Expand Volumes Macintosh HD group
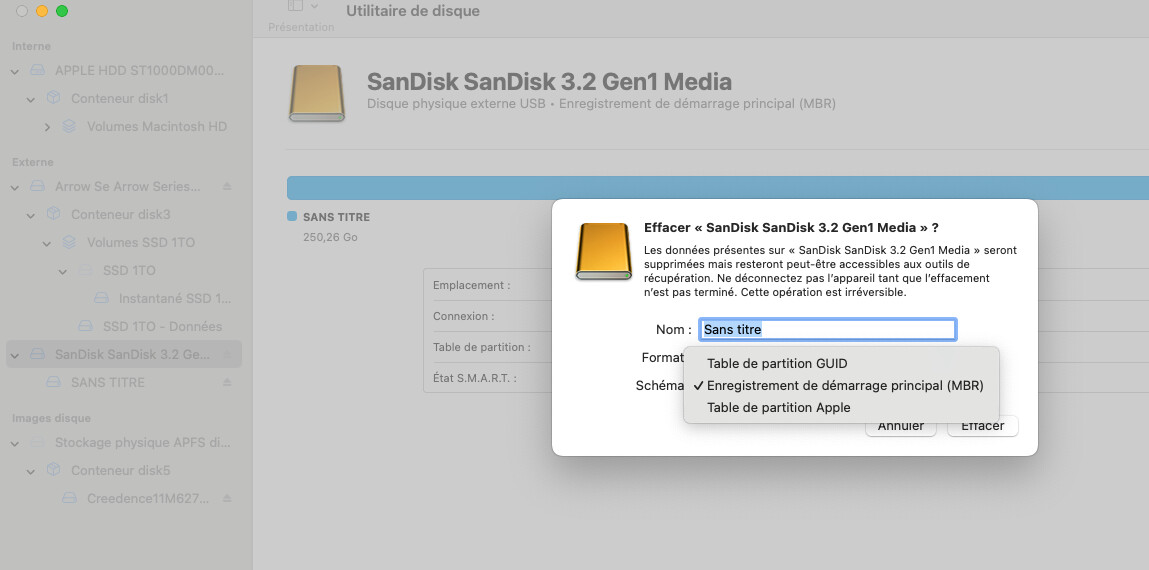This screenshot has height=570, width=1149. pos(47,127)
